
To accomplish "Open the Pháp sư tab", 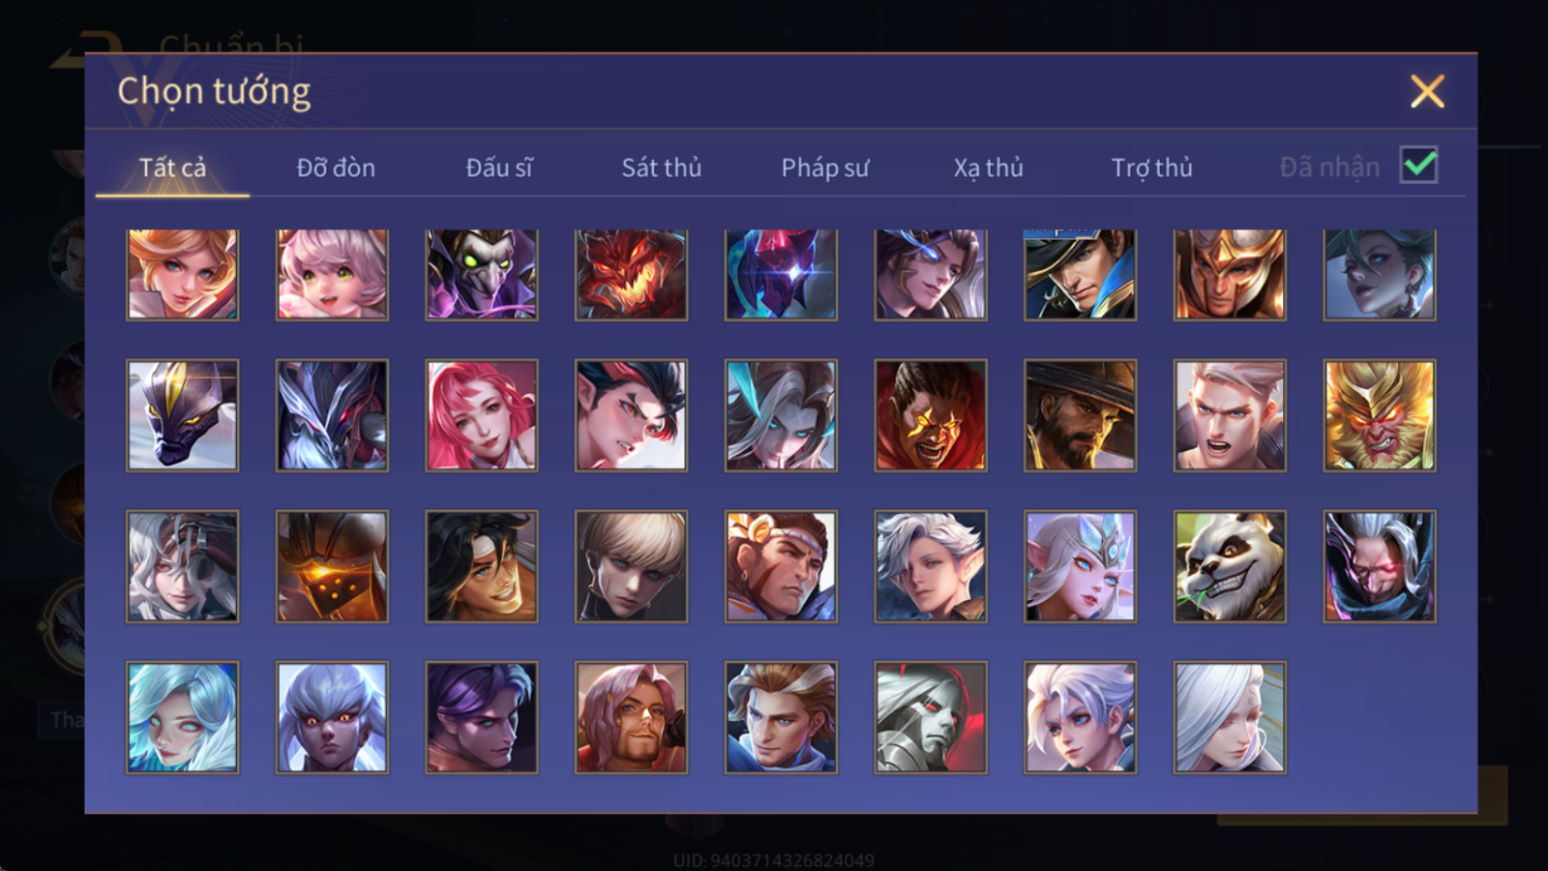I will click(825, 168).
